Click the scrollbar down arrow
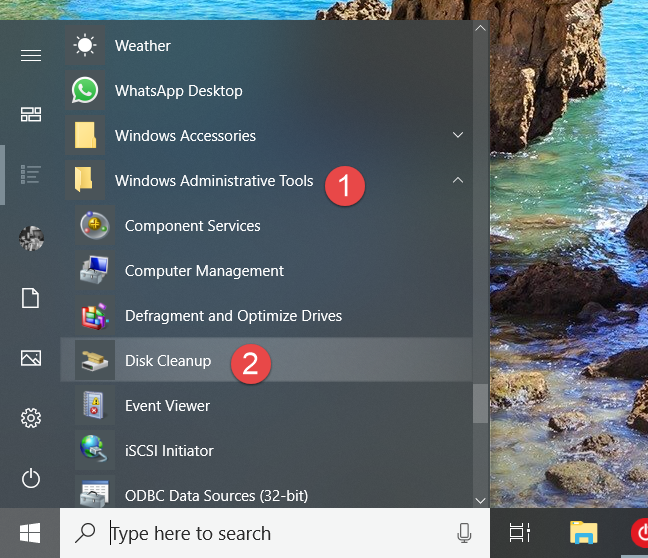The image size is (648, 558). (480, 501)
